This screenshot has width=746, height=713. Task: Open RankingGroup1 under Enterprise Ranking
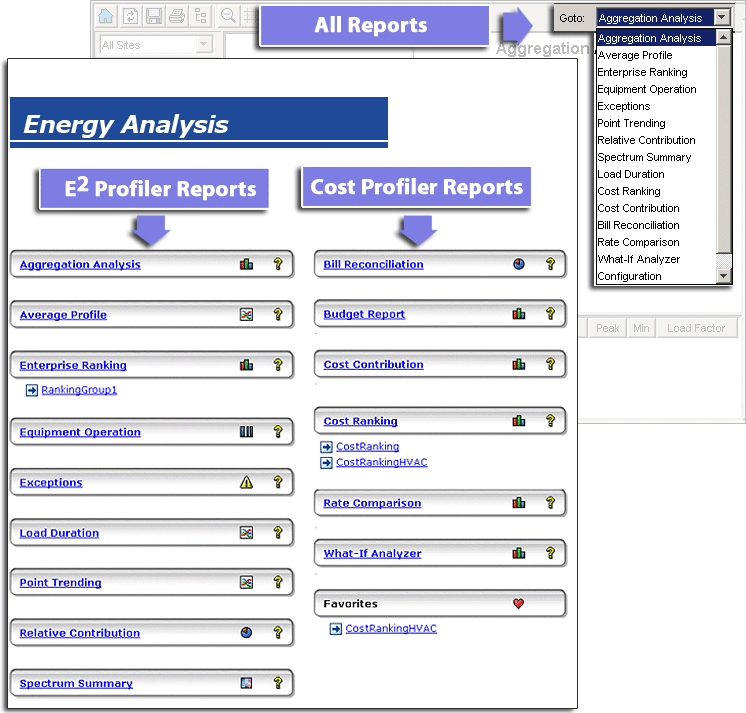78,390
